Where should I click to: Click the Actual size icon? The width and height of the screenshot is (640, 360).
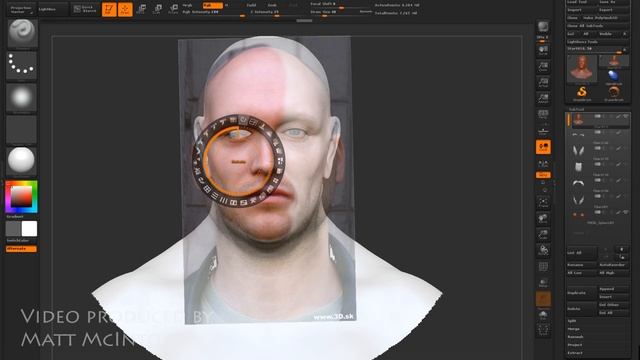543,82
